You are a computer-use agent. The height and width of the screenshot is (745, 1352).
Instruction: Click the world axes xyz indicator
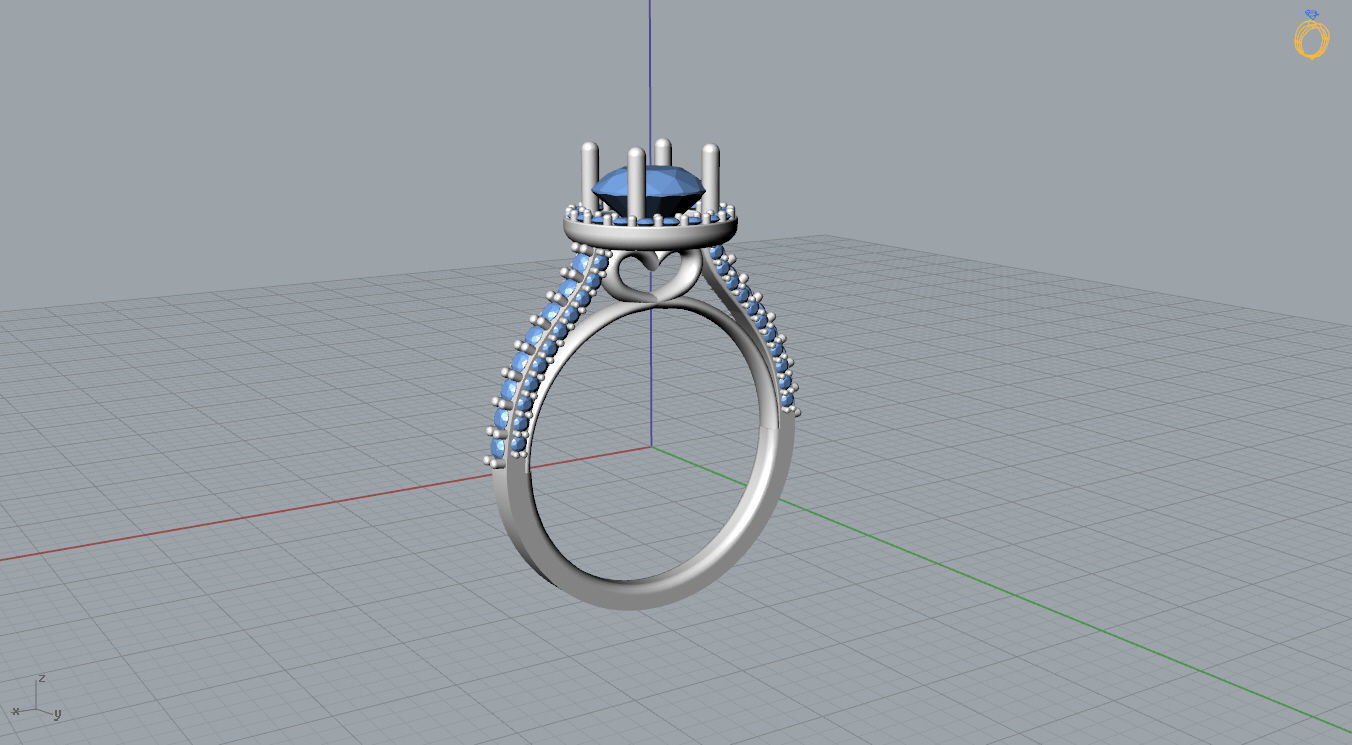click(38, 699)
